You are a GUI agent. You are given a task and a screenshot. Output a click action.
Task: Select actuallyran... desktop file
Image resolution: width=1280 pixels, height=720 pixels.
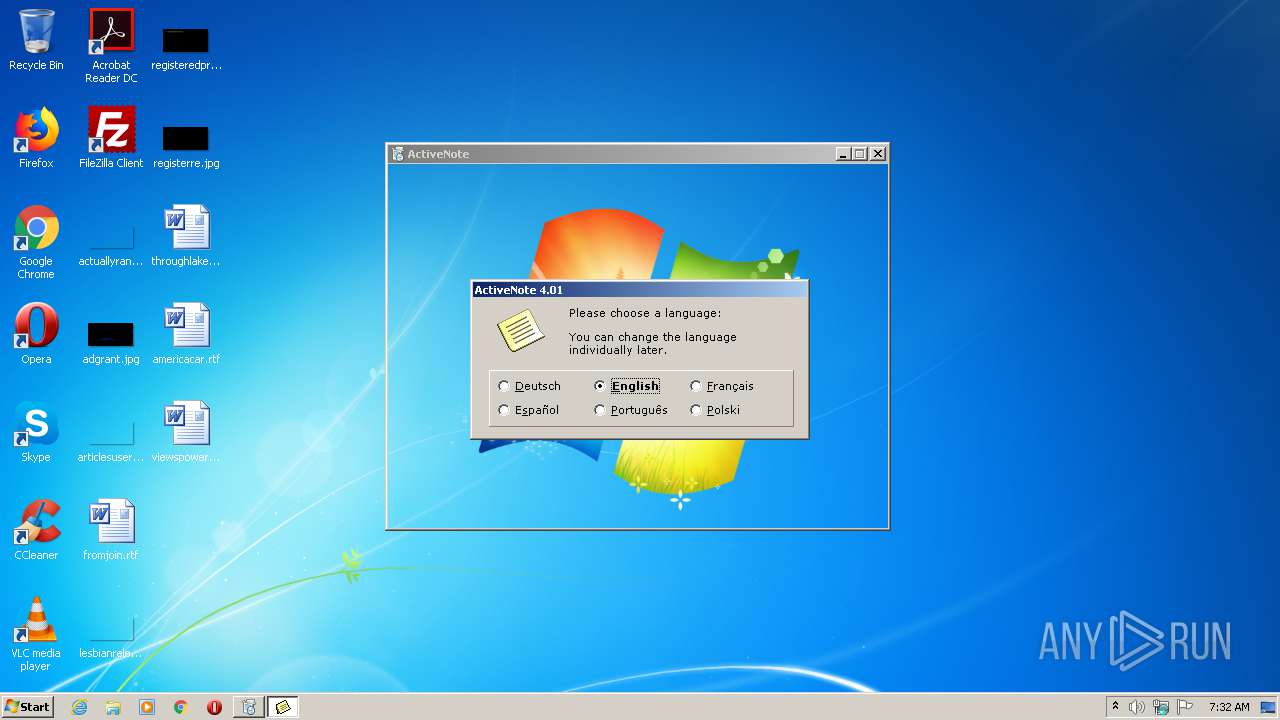[111, 246]
